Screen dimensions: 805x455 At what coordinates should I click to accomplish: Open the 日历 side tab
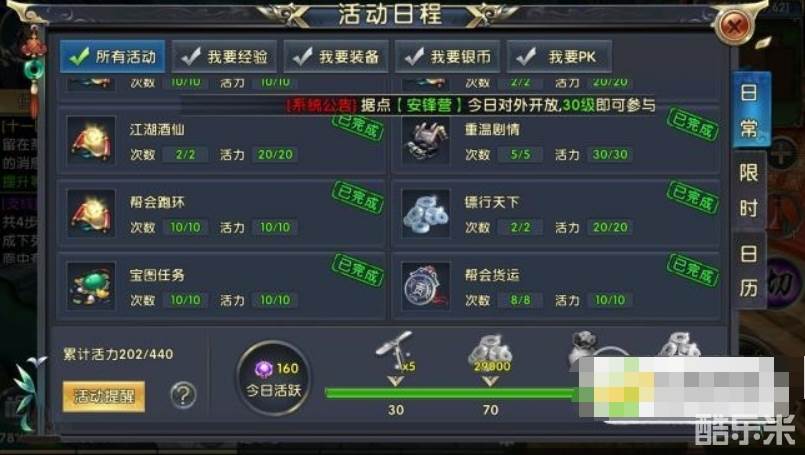coord(749,270)
